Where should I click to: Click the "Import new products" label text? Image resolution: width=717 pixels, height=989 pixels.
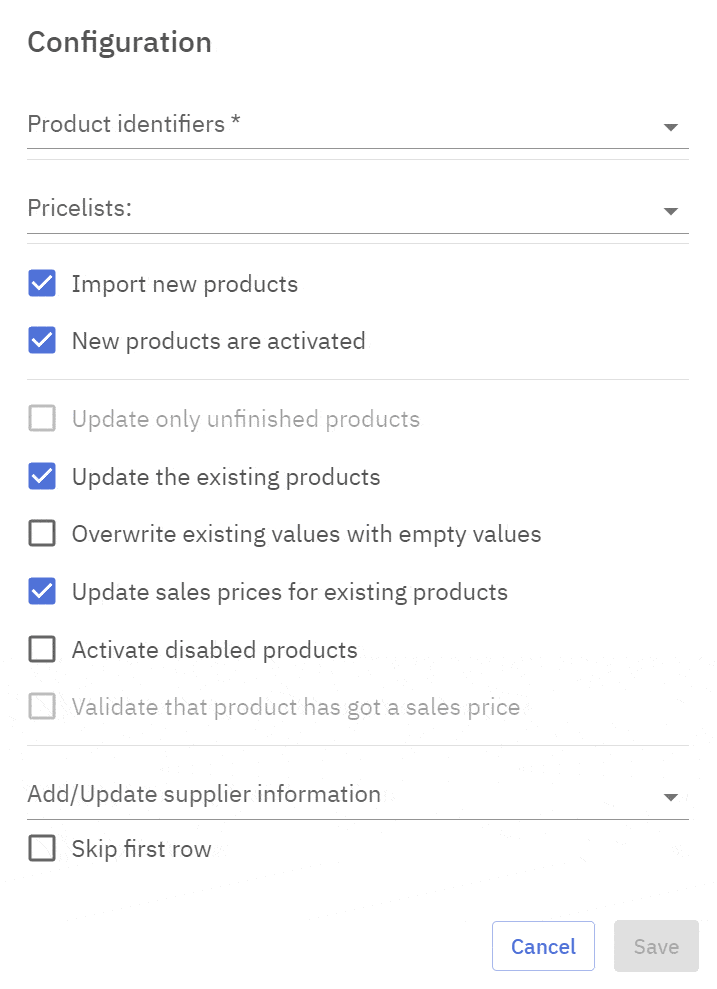[x=185, y=284]
